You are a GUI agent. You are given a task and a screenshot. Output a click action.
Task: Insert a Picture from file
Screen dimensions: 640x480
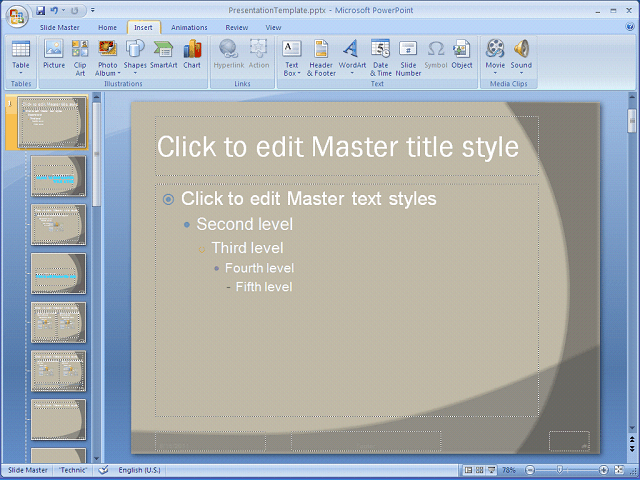[x=54, y=54]
